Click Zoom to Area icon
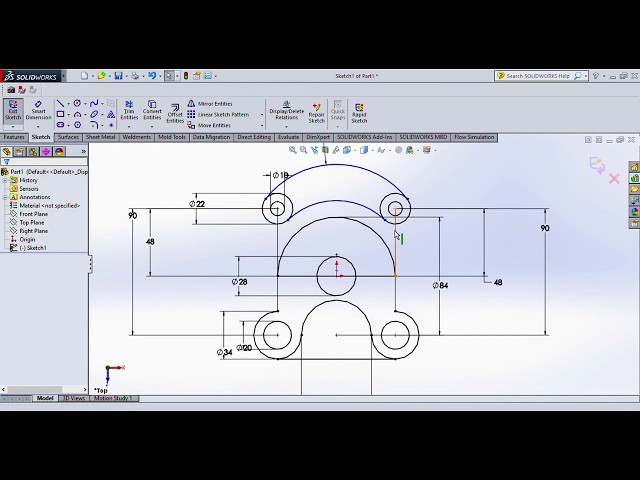This screenshot has width=640, height=480. point(303,150)
